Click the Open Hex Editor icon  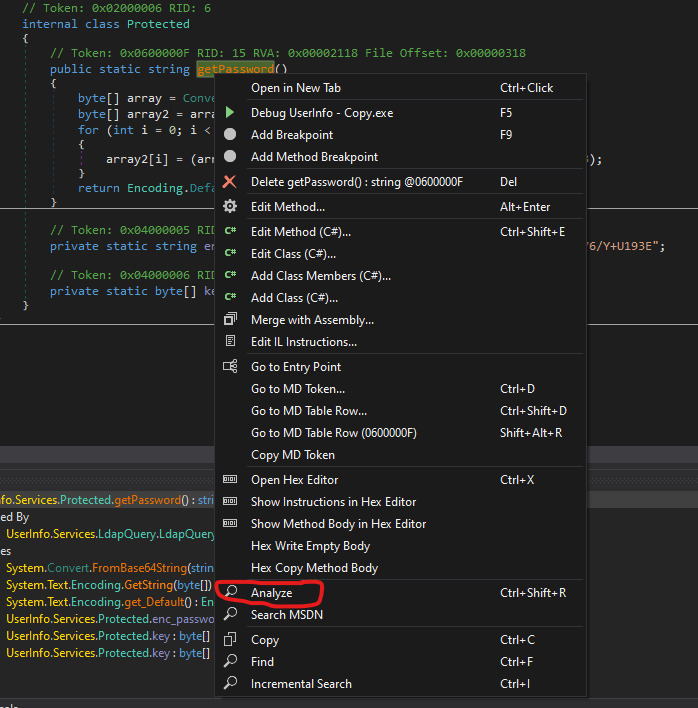(230, 480)
